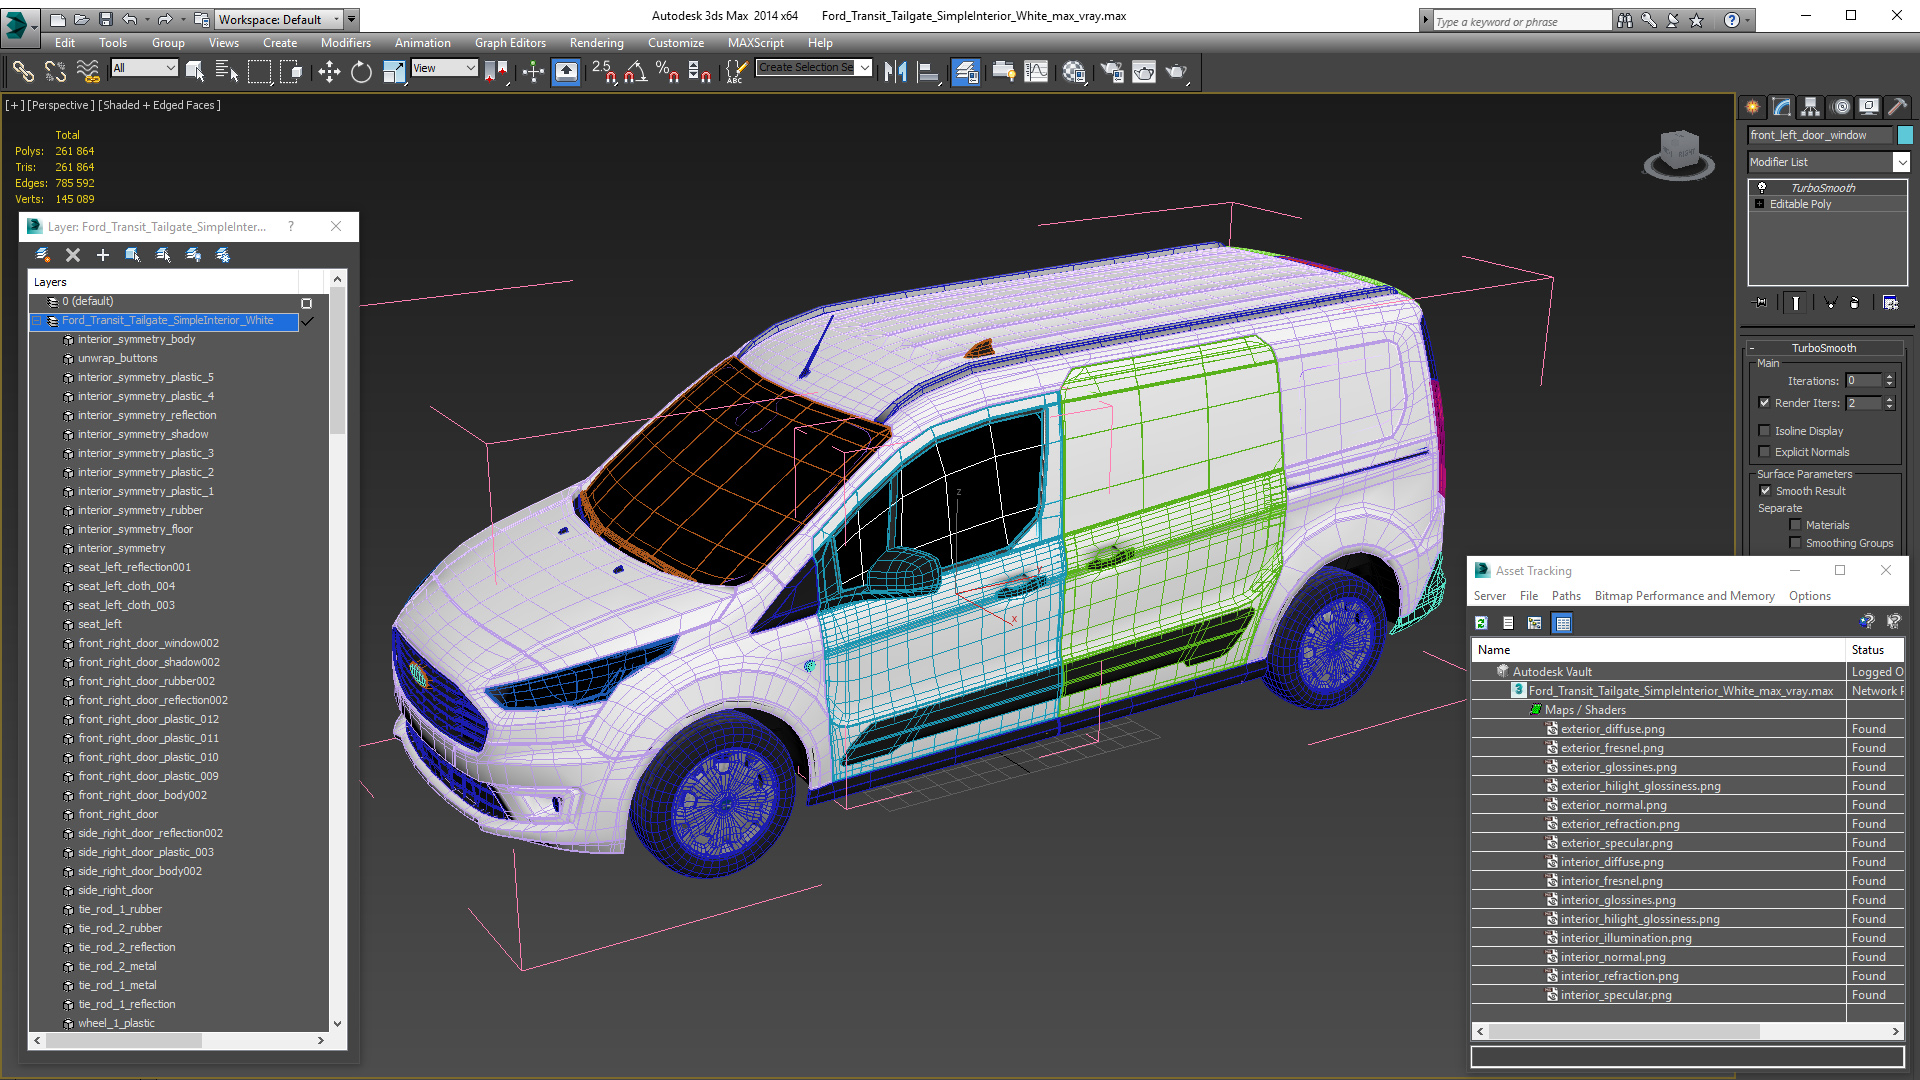Toggle the 0 (default) layer box
The image size is (1920, 1080).
(x=307, y=303)
